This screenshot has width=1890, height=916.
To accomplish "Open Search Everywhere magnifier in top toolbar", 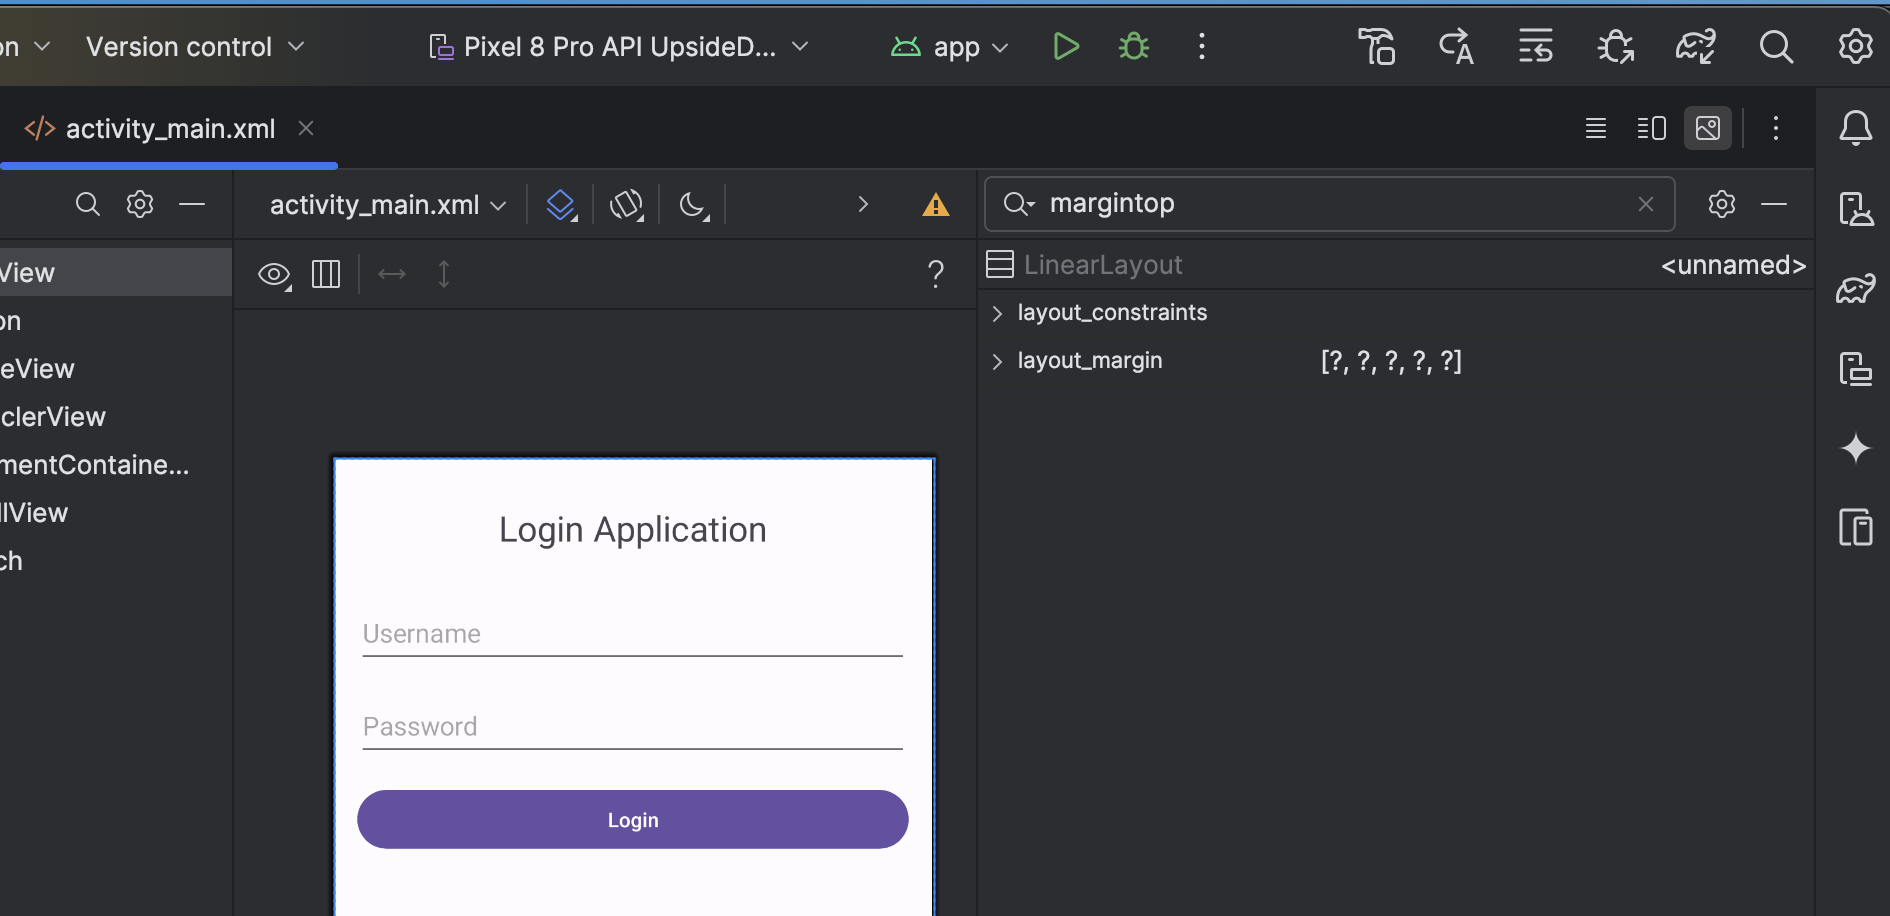I will coord(1776,46).
